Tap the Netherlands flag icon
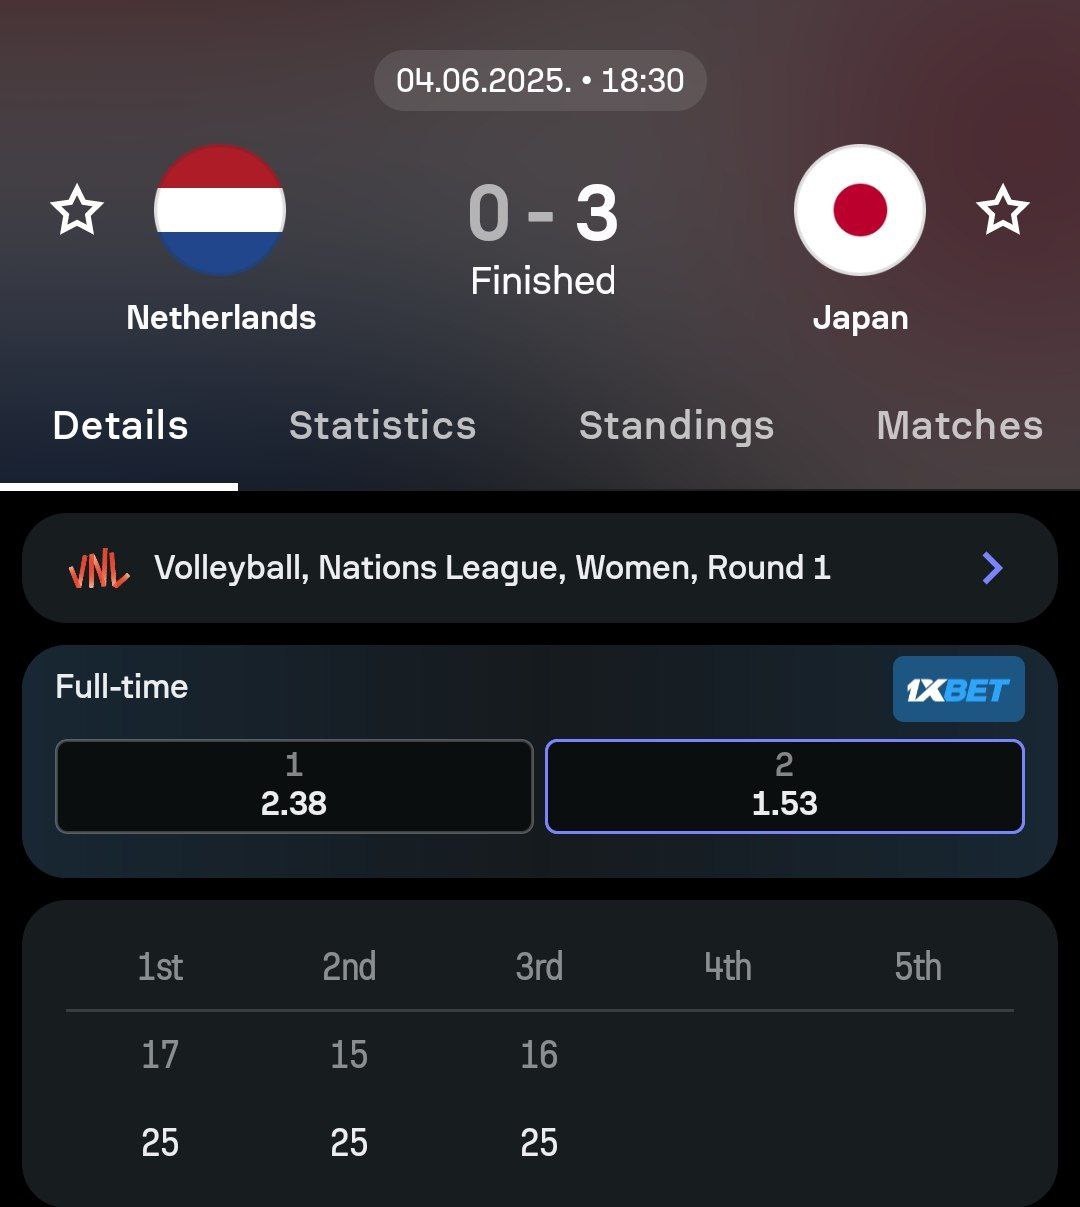The width and height of the screenshot is (1080, 1207). (220, 210)
